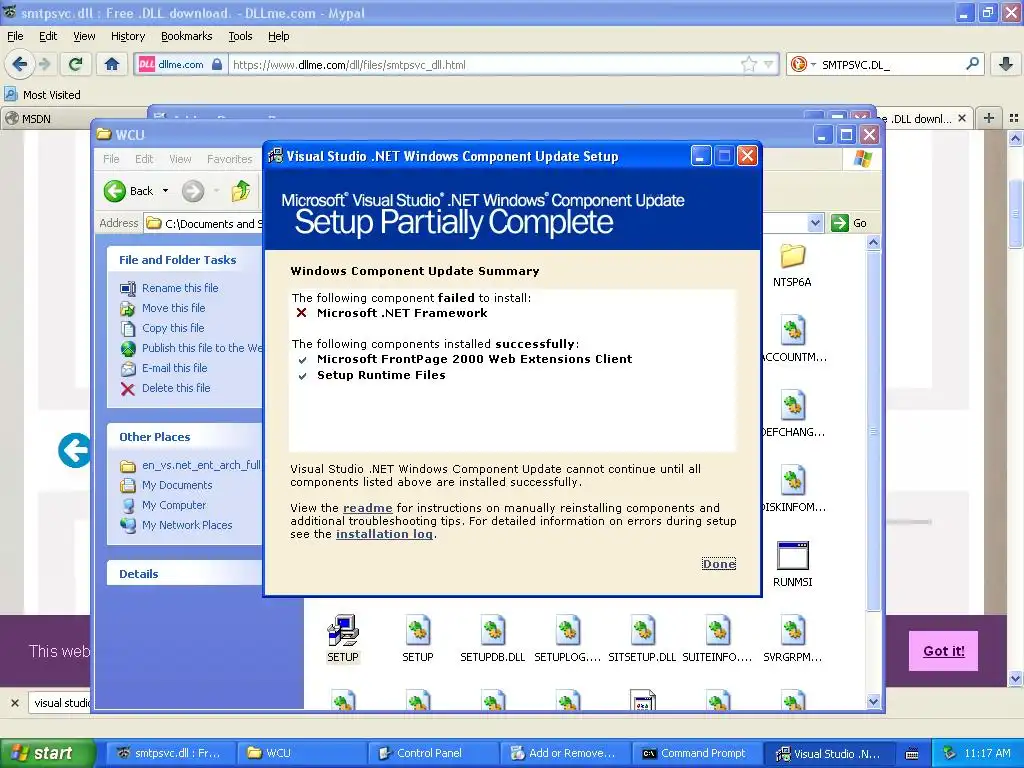The width and height of the screenshot is (1024, 768).
Task: Open the installation log link
Action: click(x=384, y=534)
